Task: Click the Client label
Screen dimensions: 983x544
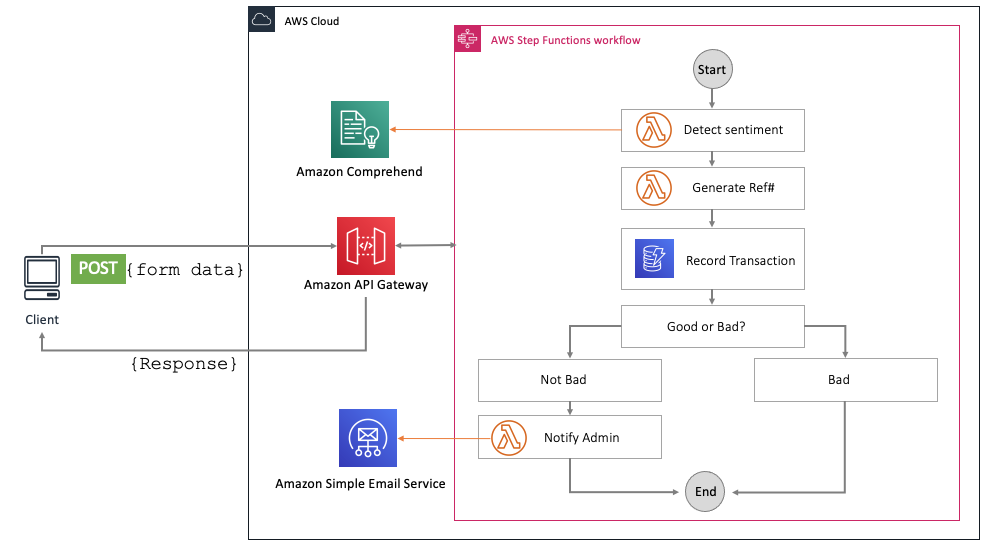Action: pyautogui.click(x=42, y=320)
